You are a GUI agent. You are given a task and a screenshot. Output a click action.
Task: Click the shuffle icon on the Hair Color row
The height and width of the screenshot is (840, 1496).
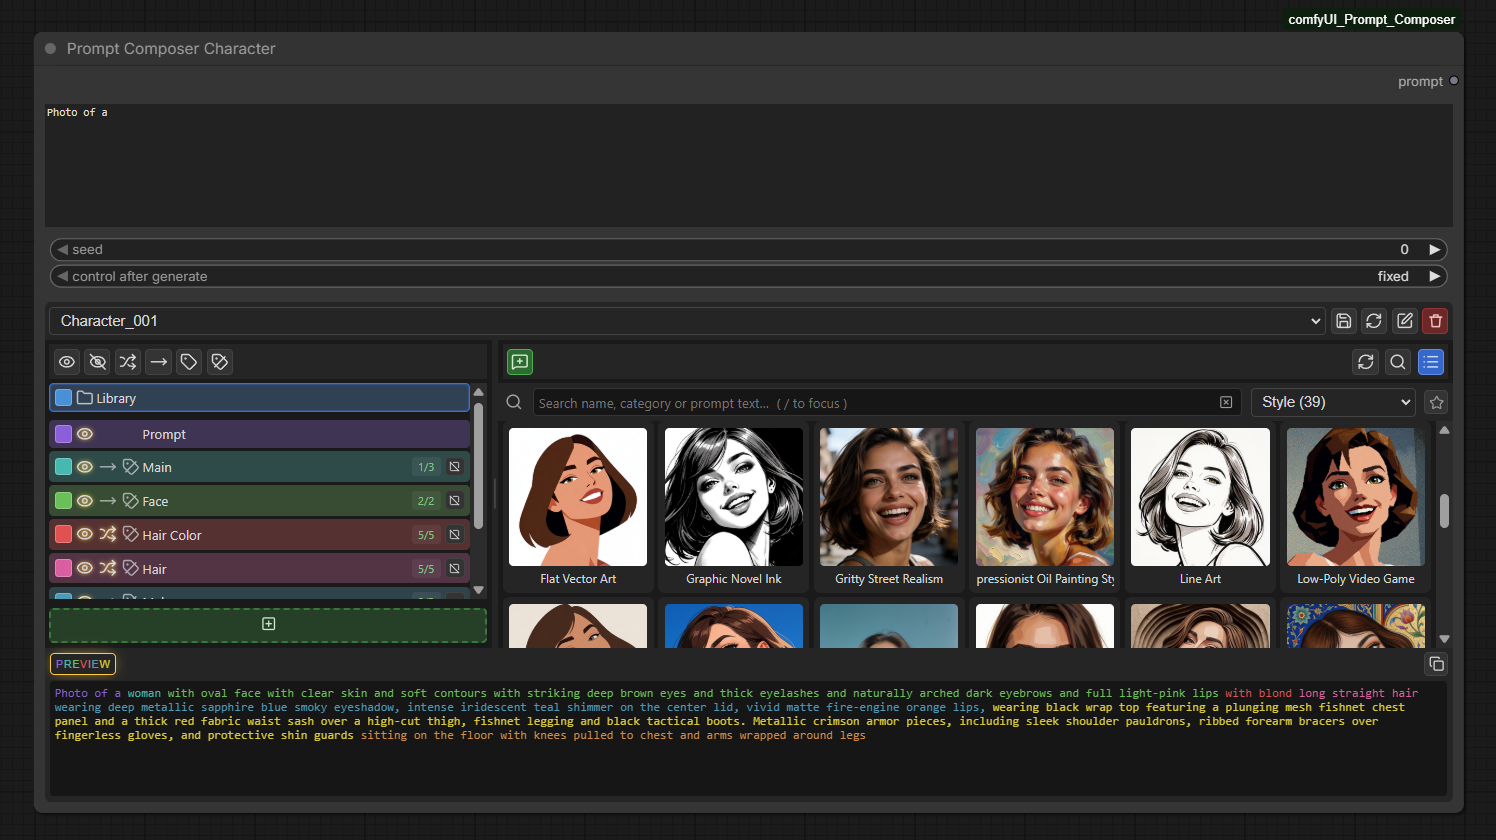pos(108,534)
